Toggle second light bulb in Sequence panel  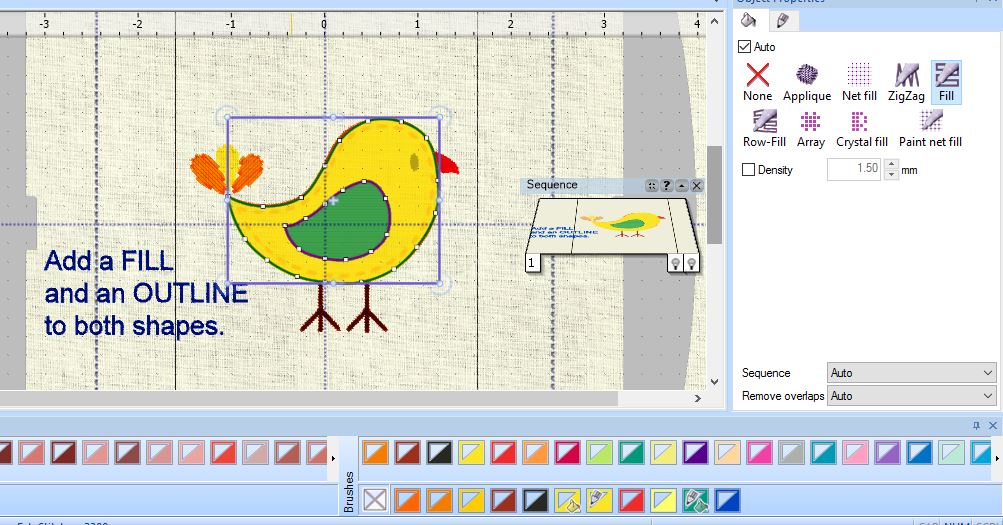[x=691, y=263]
